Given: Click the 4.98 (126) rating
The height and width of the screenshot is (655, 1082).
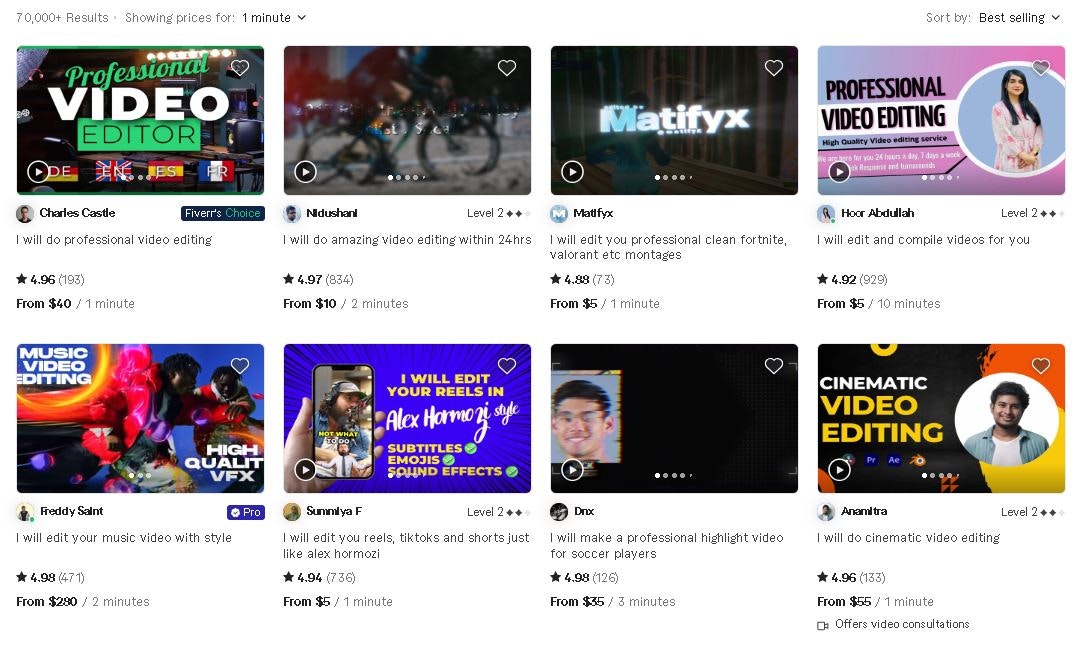Looking at the screenshot, I should pos(584,578).
